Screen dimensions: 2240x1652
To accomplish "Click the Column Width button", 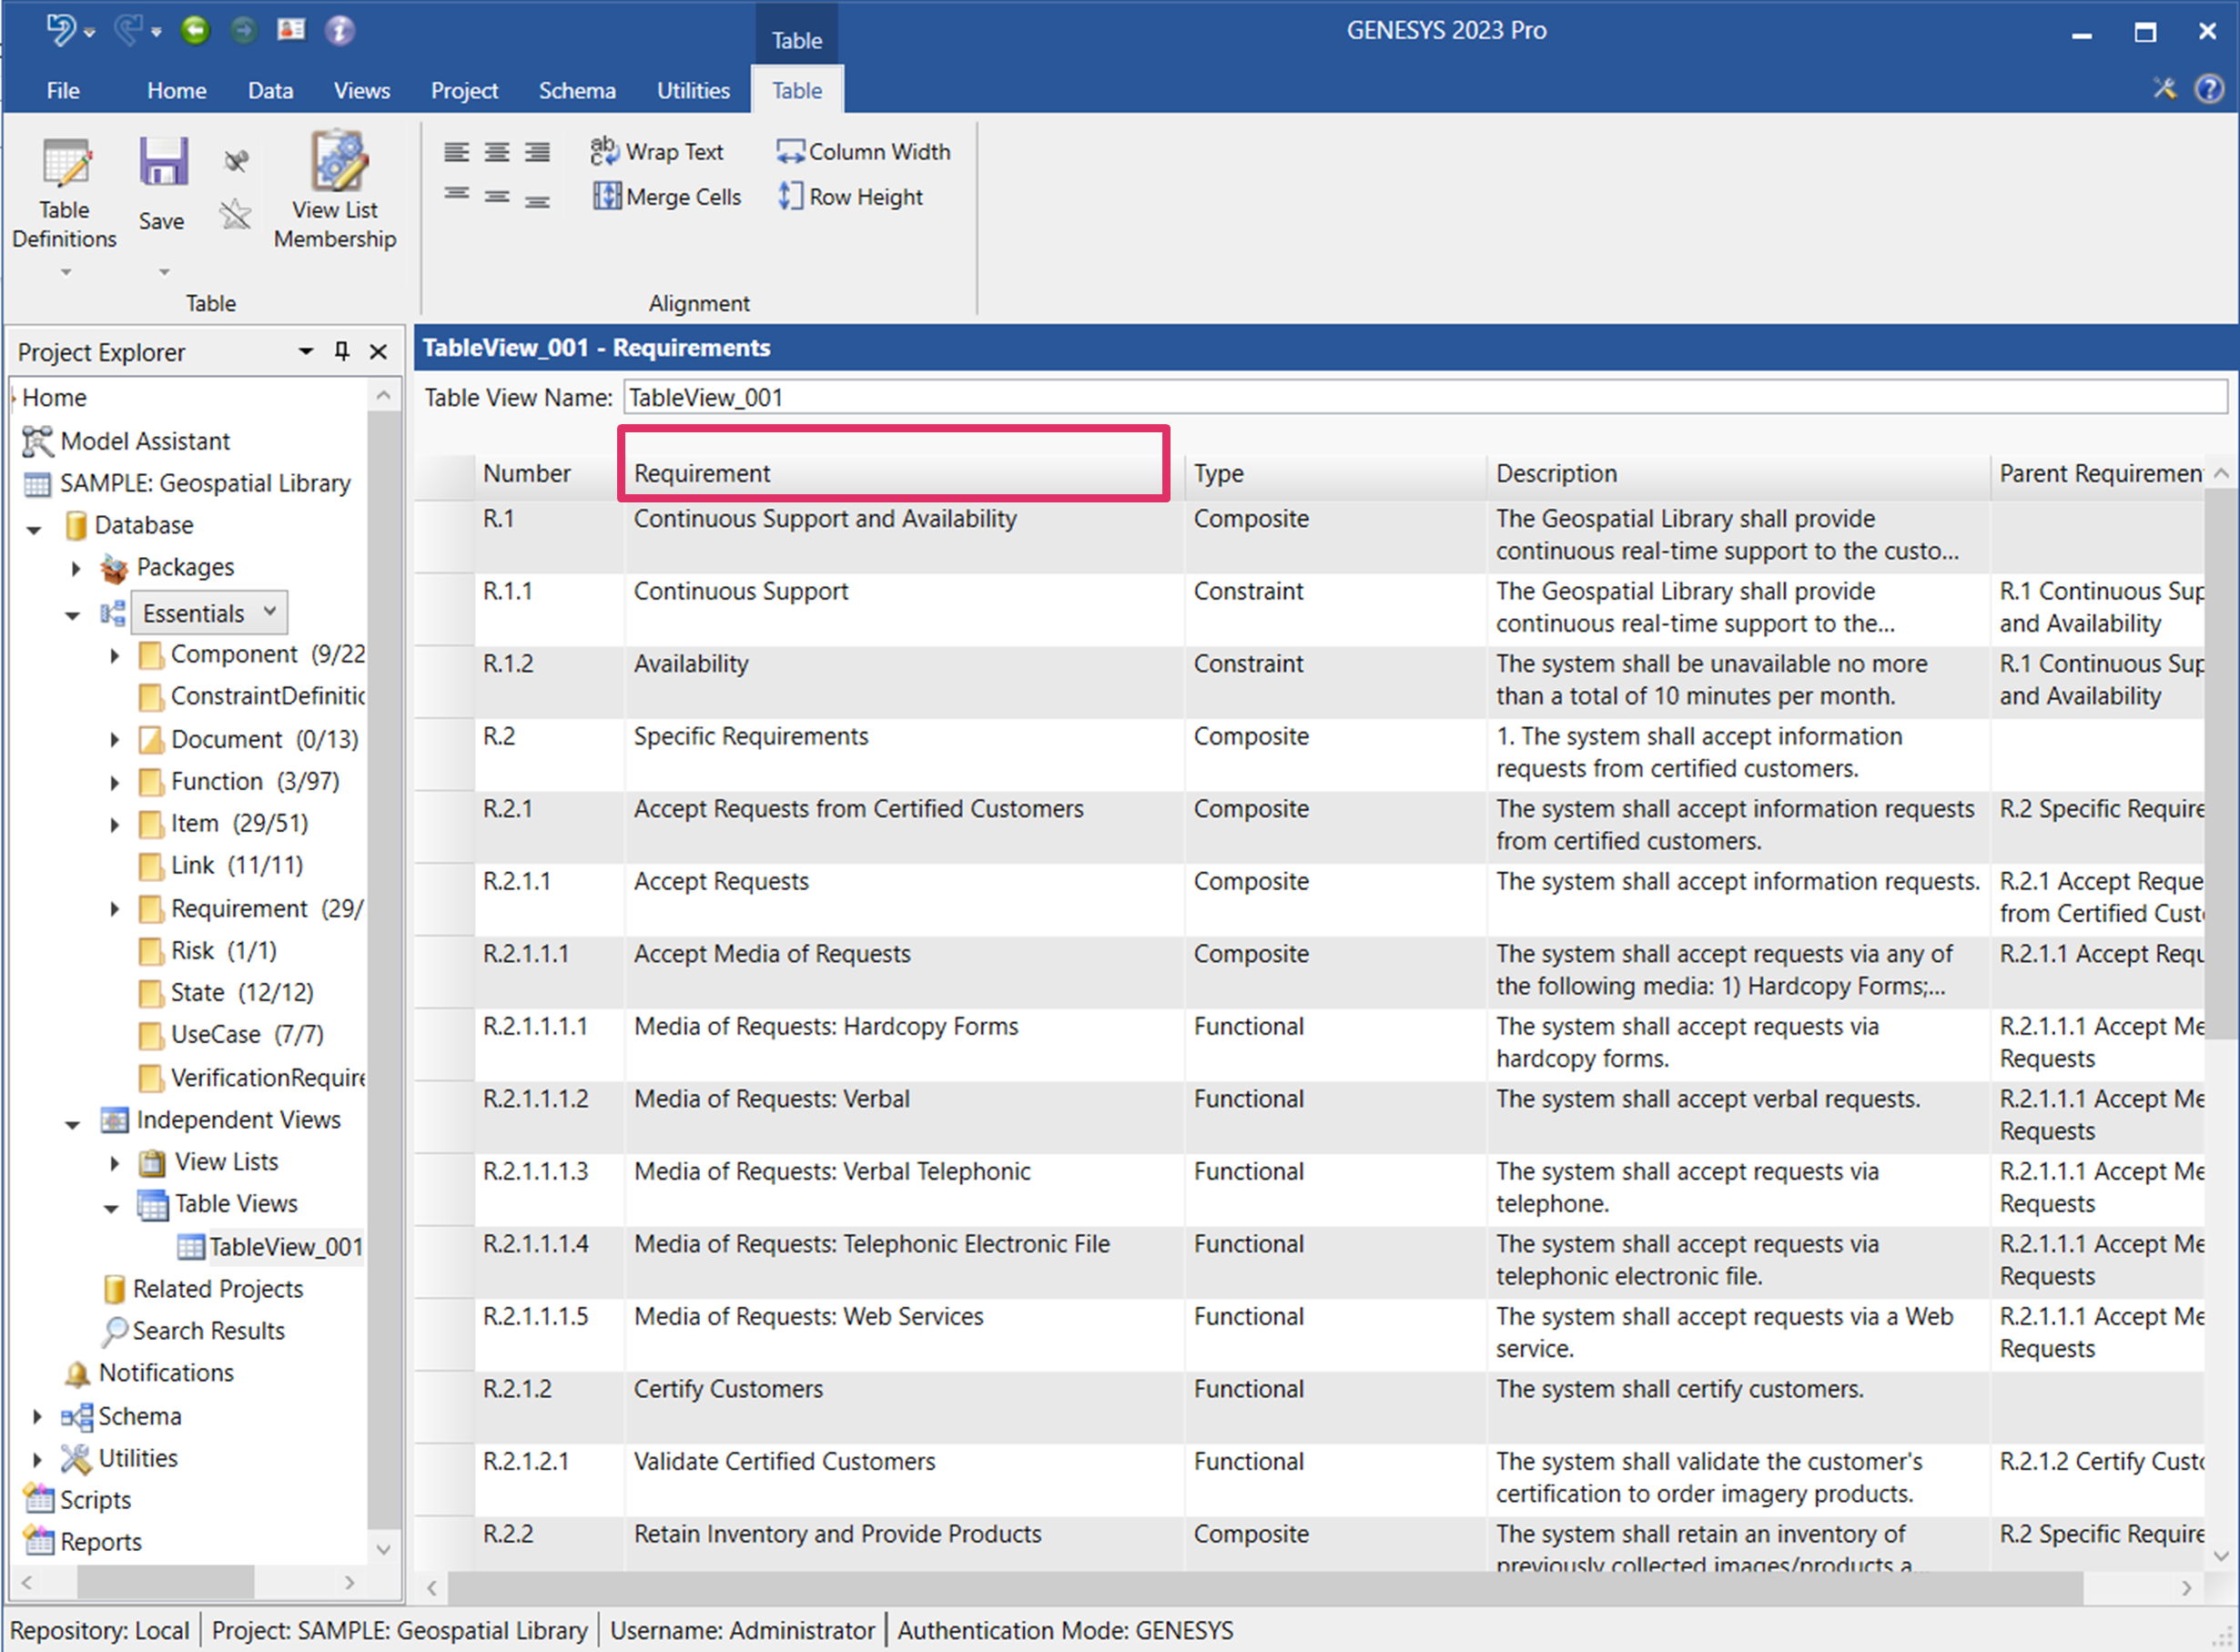I will click(864, 152).
